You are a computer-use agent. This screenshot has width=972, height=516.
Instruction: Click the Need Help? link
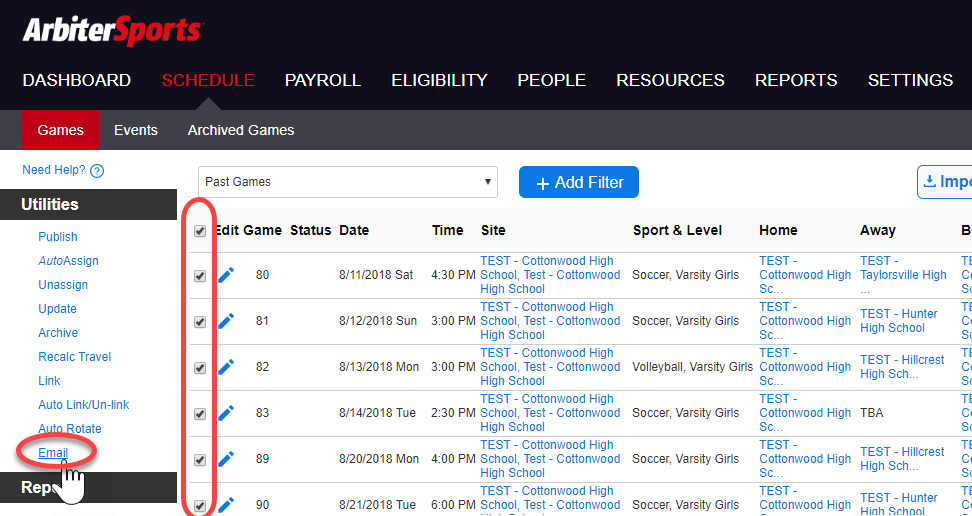(54, 170)
